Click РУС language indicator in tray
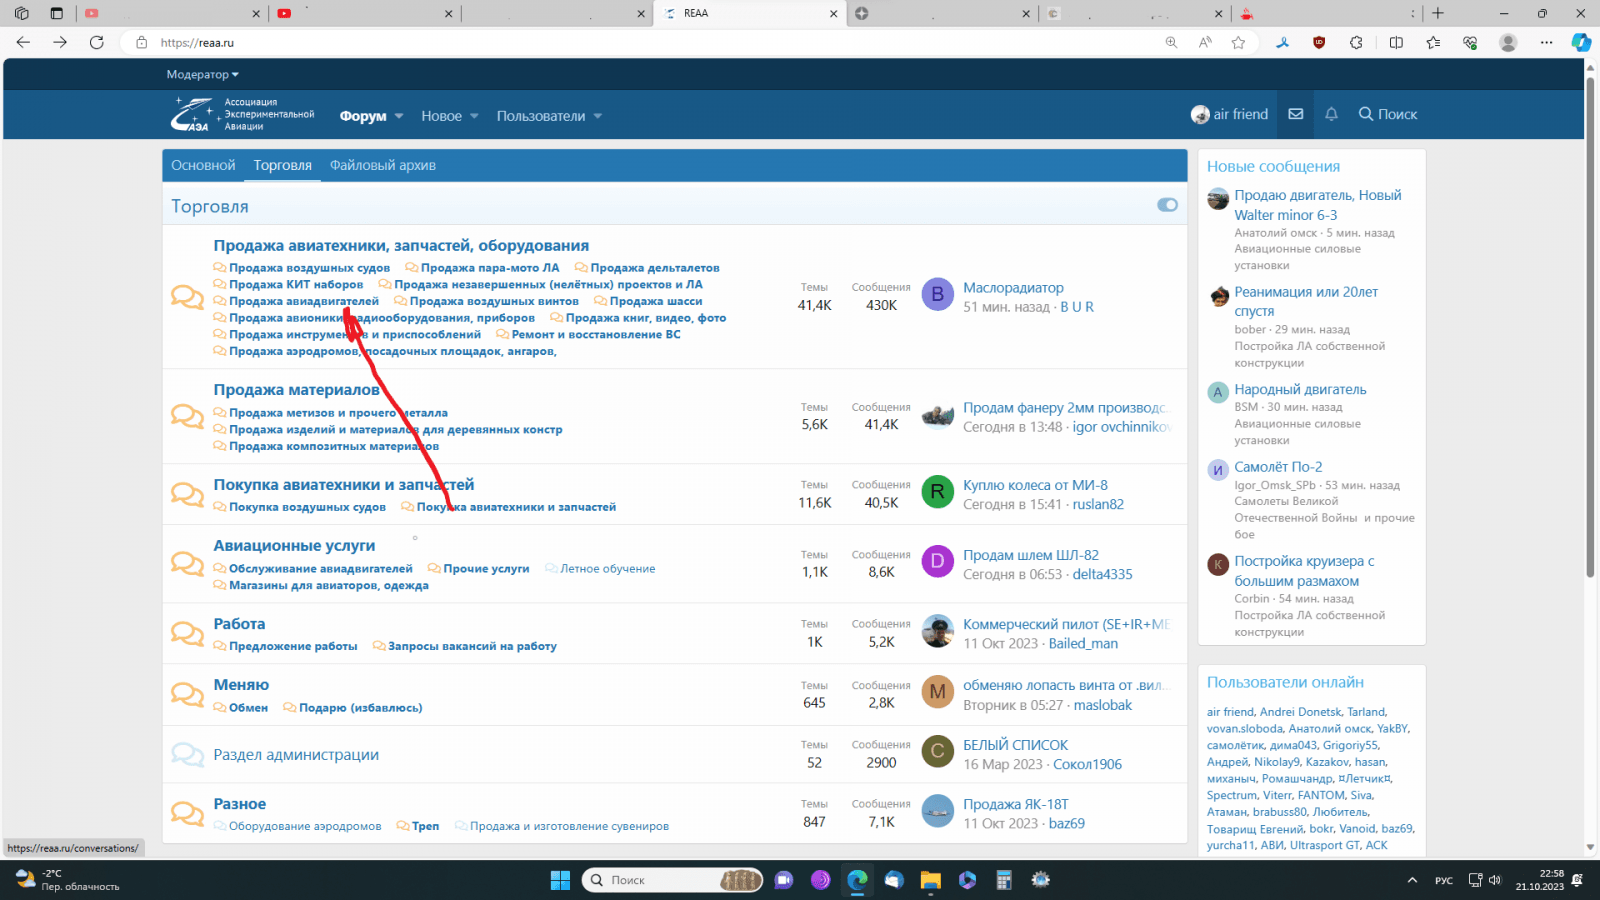 [x=1444, y=881]
